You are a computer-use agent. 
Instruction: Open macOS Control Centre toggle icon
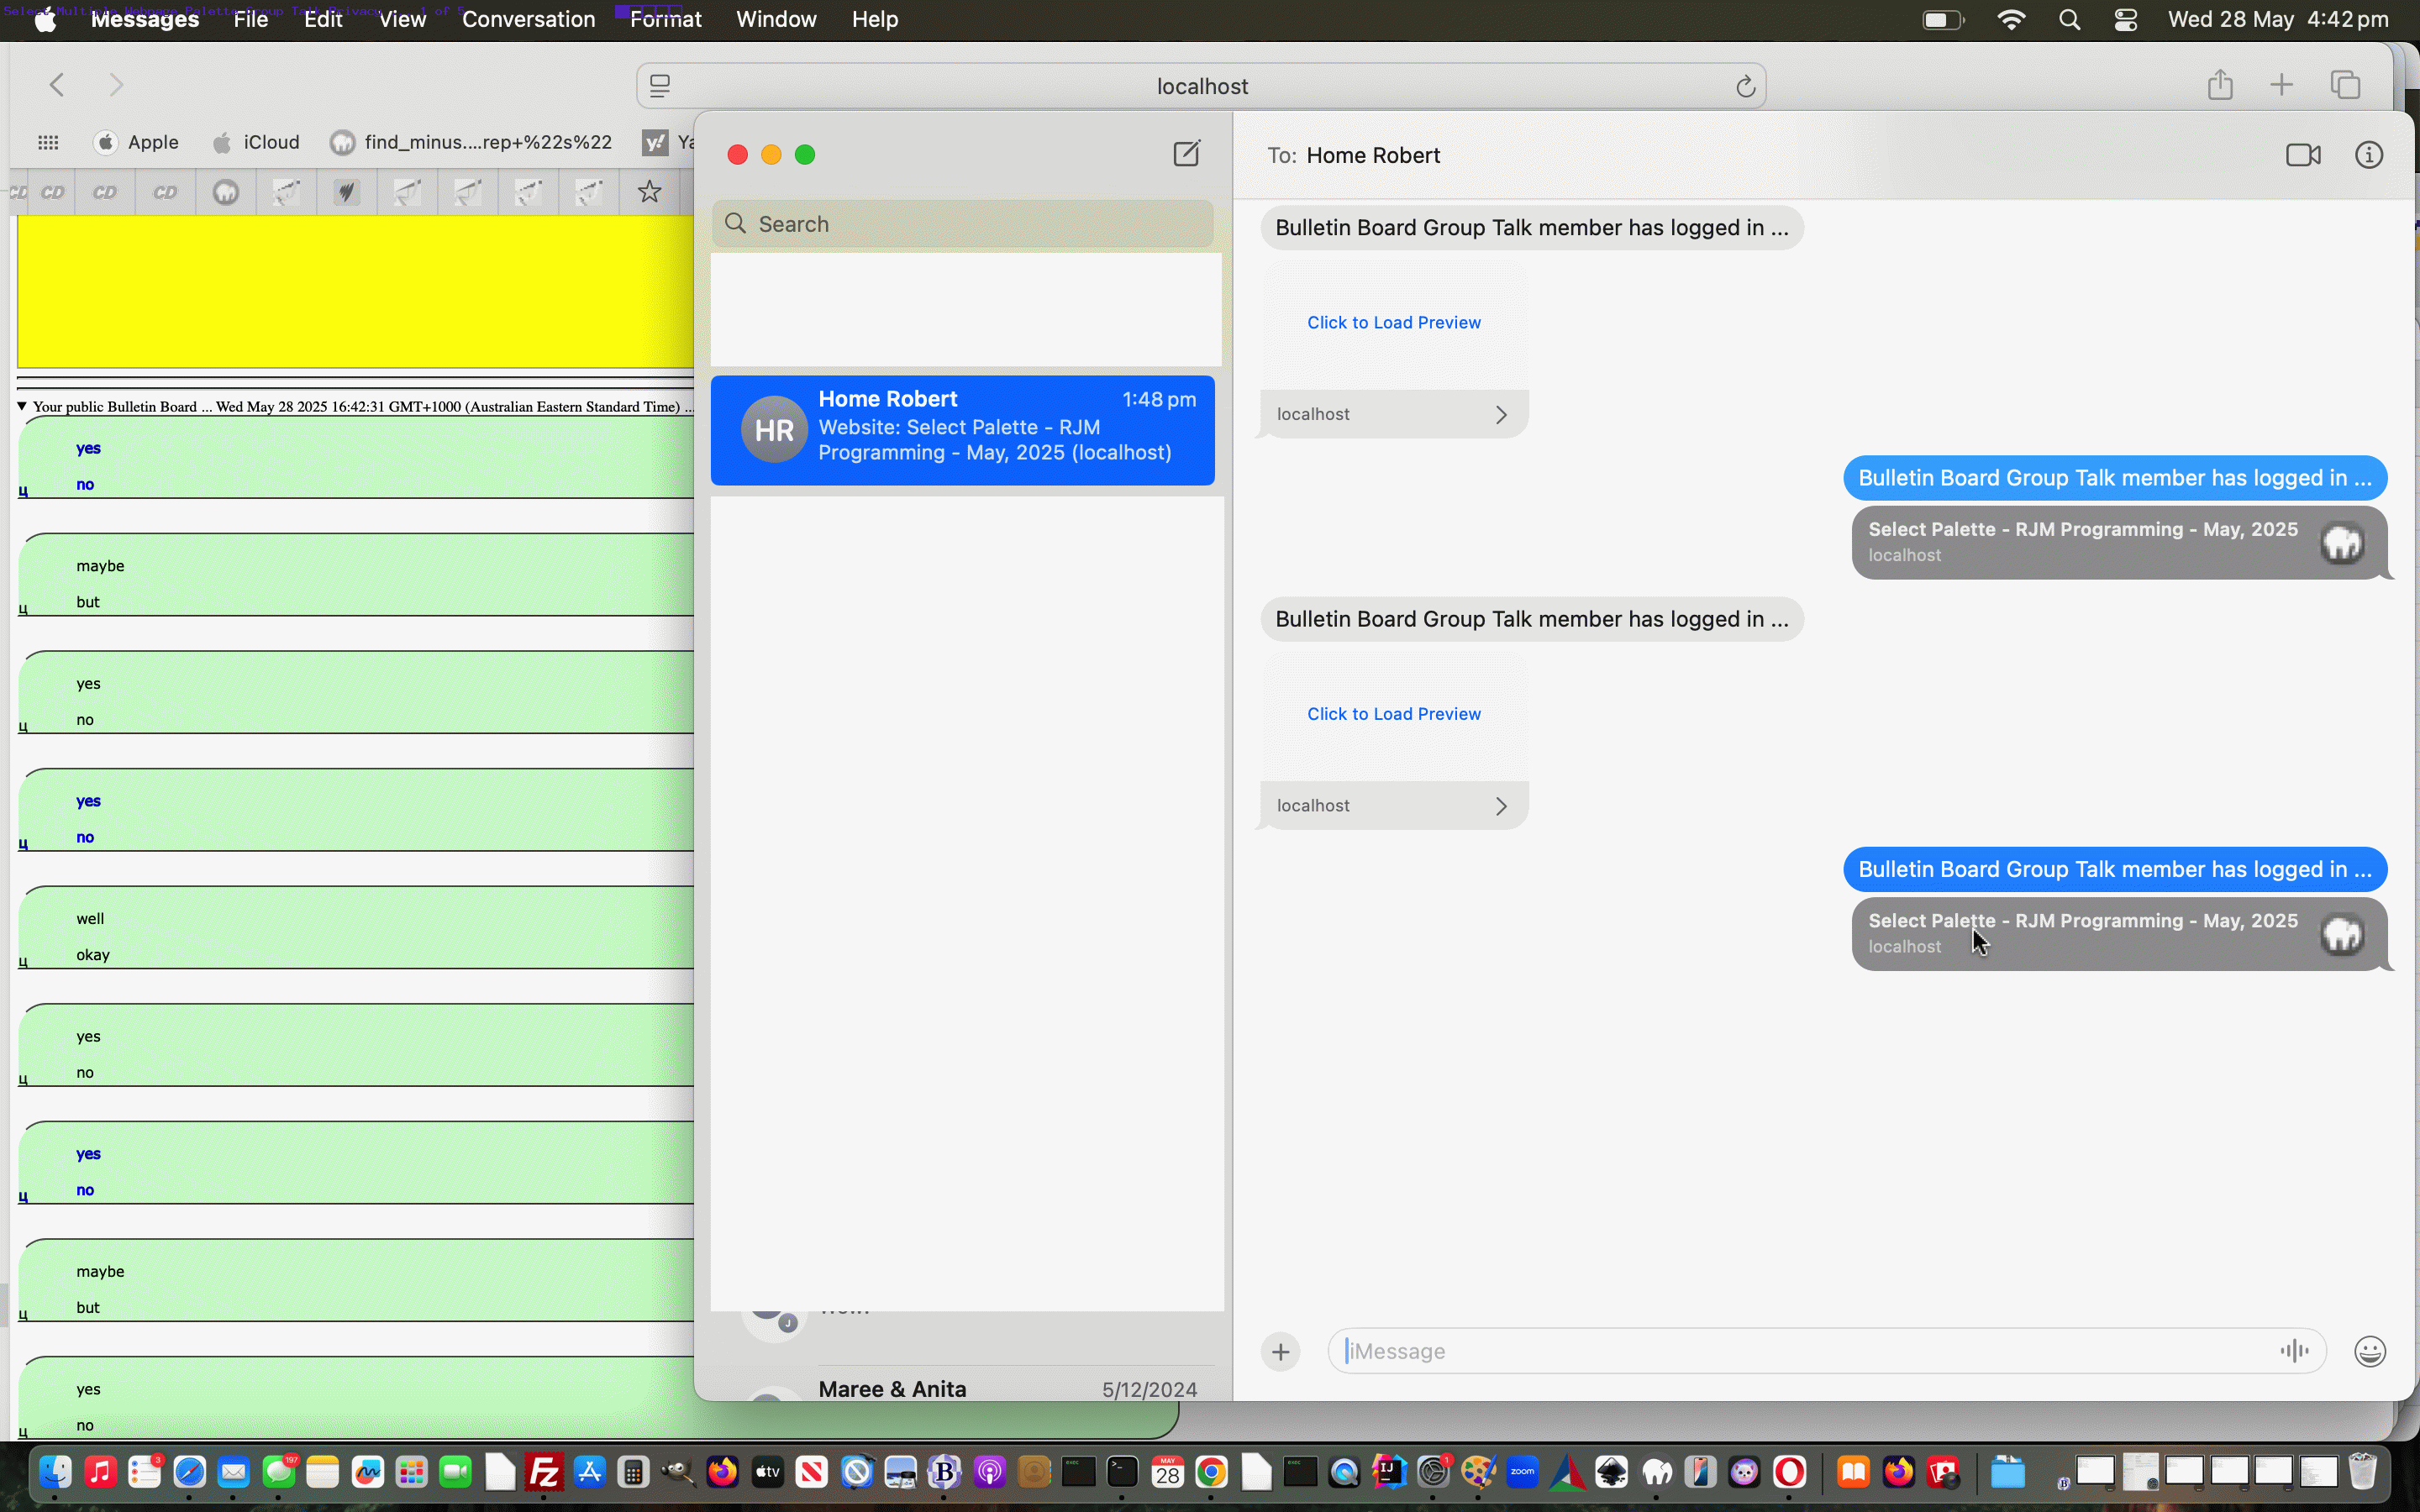coord(2125,20)
